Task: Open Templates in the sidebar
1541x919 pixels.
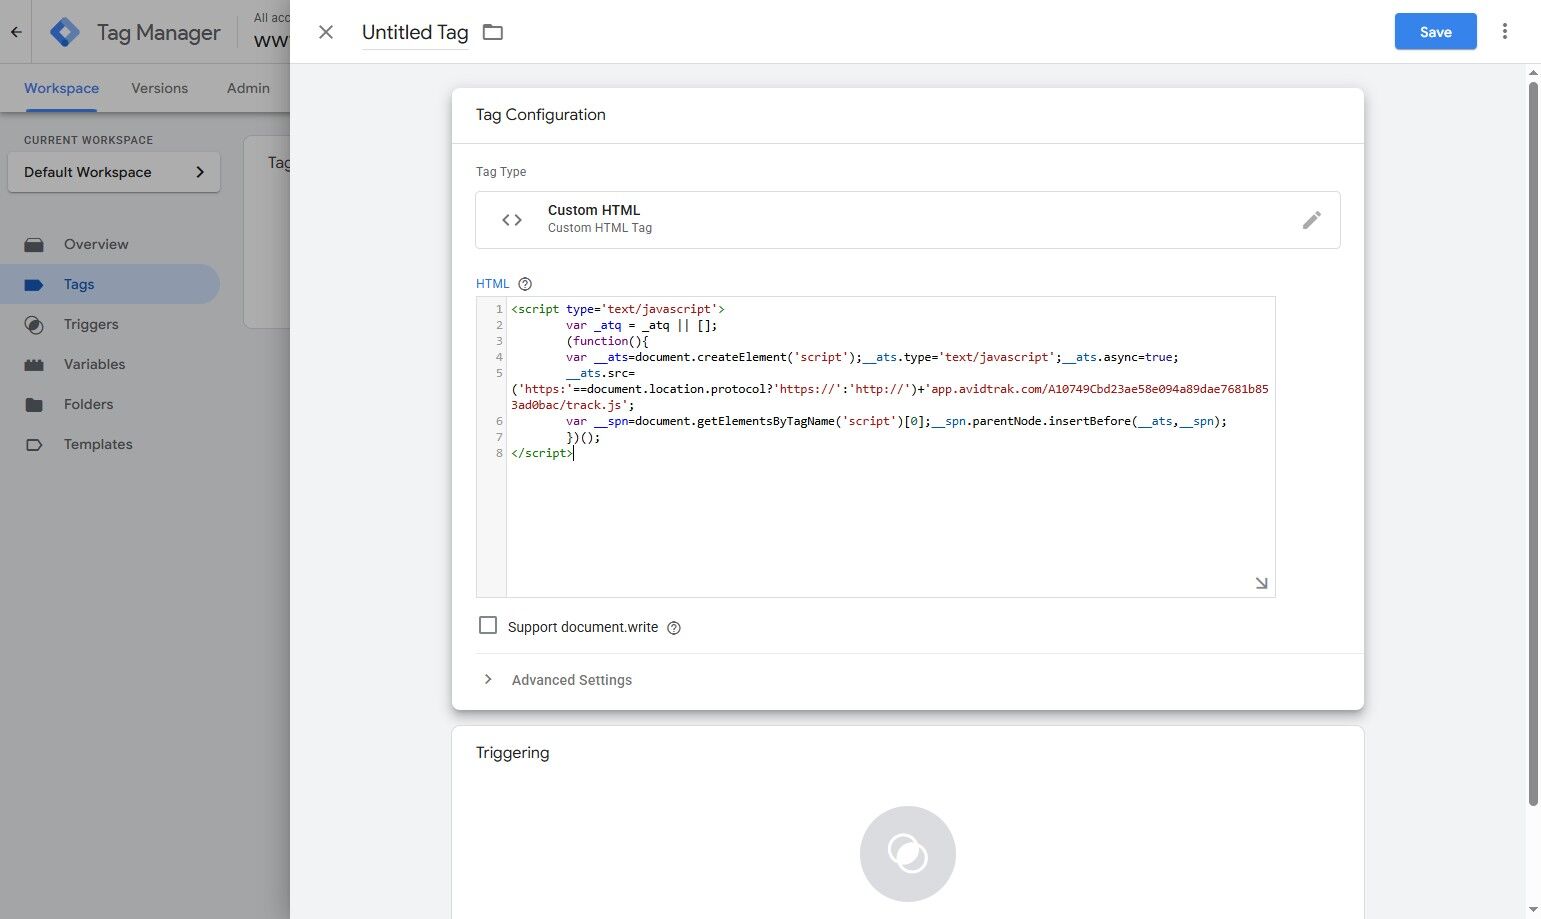Action: (x=98, y=444)
